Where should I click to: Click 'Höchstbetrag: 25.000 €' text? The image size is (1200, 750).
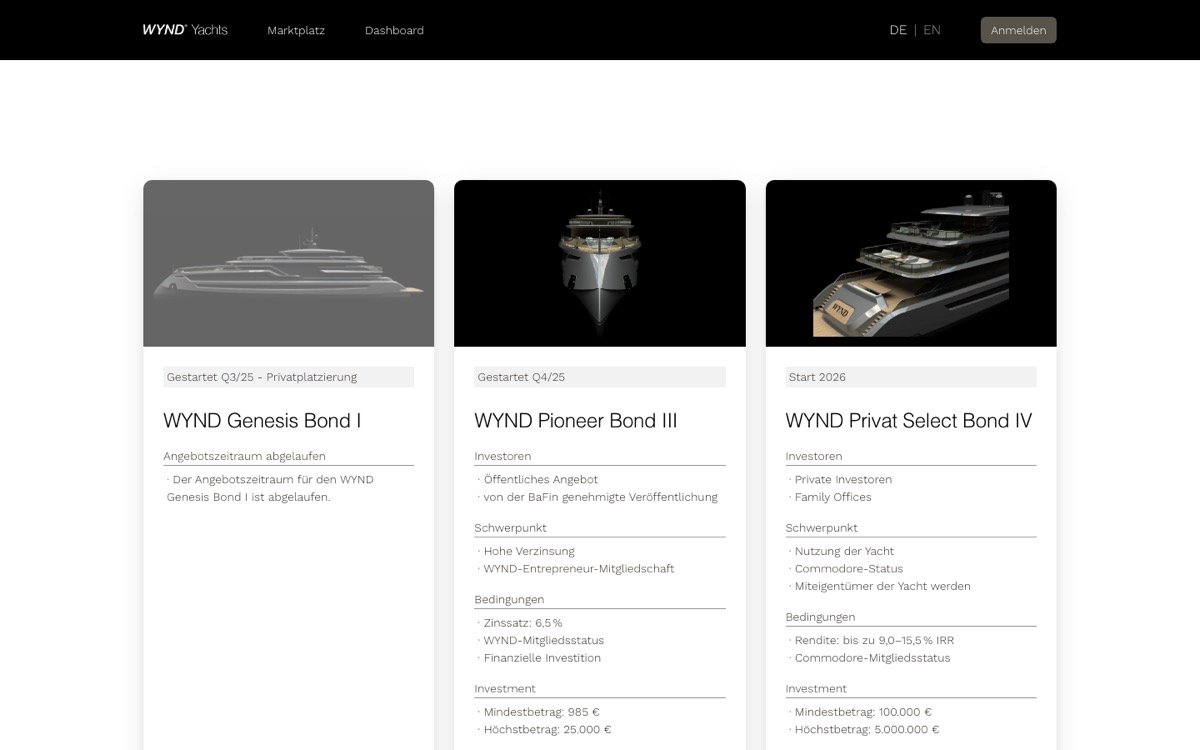[547, 730]
